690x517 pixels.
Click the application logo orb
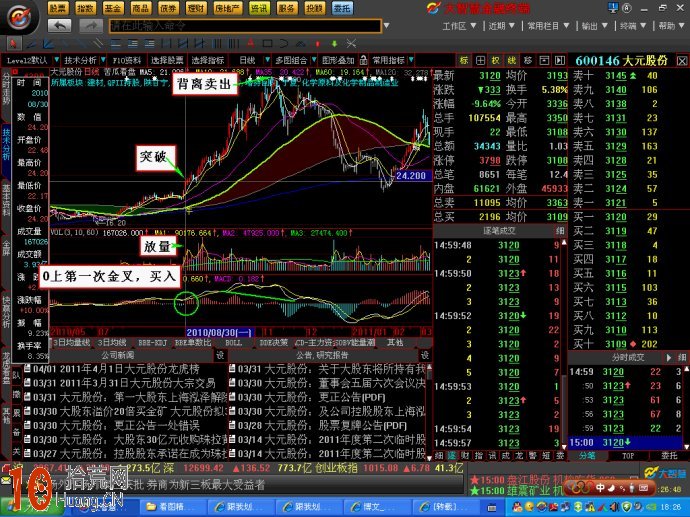[x=19, y=18]
